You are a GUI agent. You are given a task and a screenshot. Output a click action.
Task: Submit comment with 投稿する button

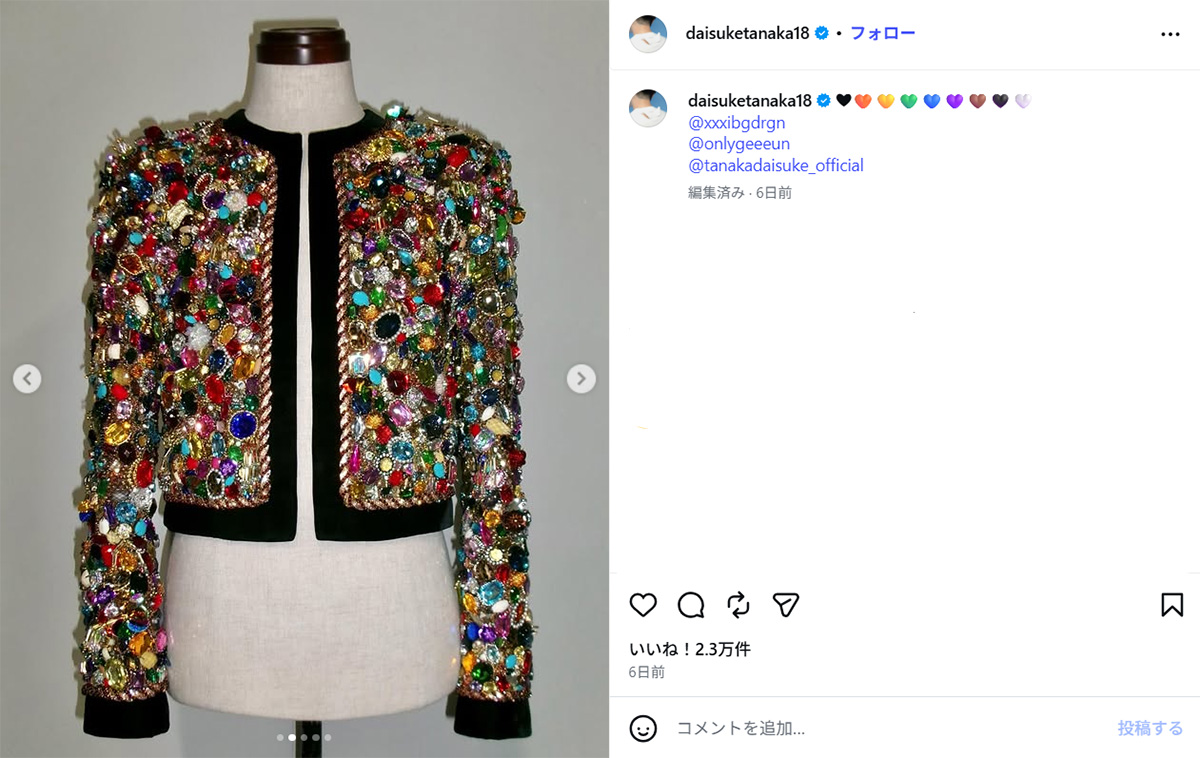[x=1150, y=728]
